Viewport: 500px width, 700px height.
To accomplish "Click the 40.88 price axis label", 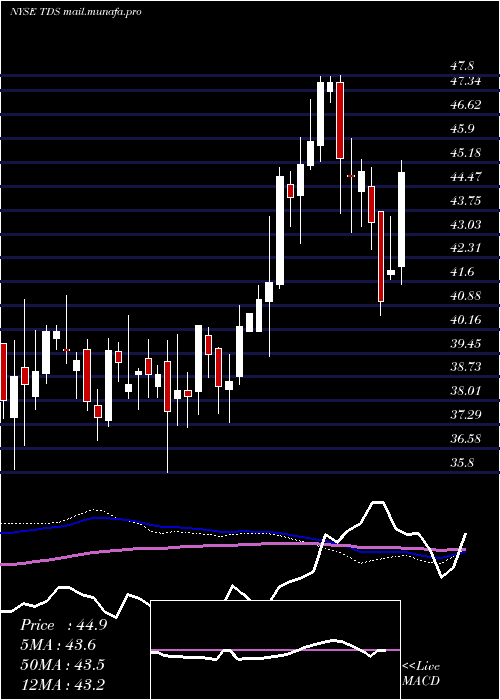I will [465, 296].
